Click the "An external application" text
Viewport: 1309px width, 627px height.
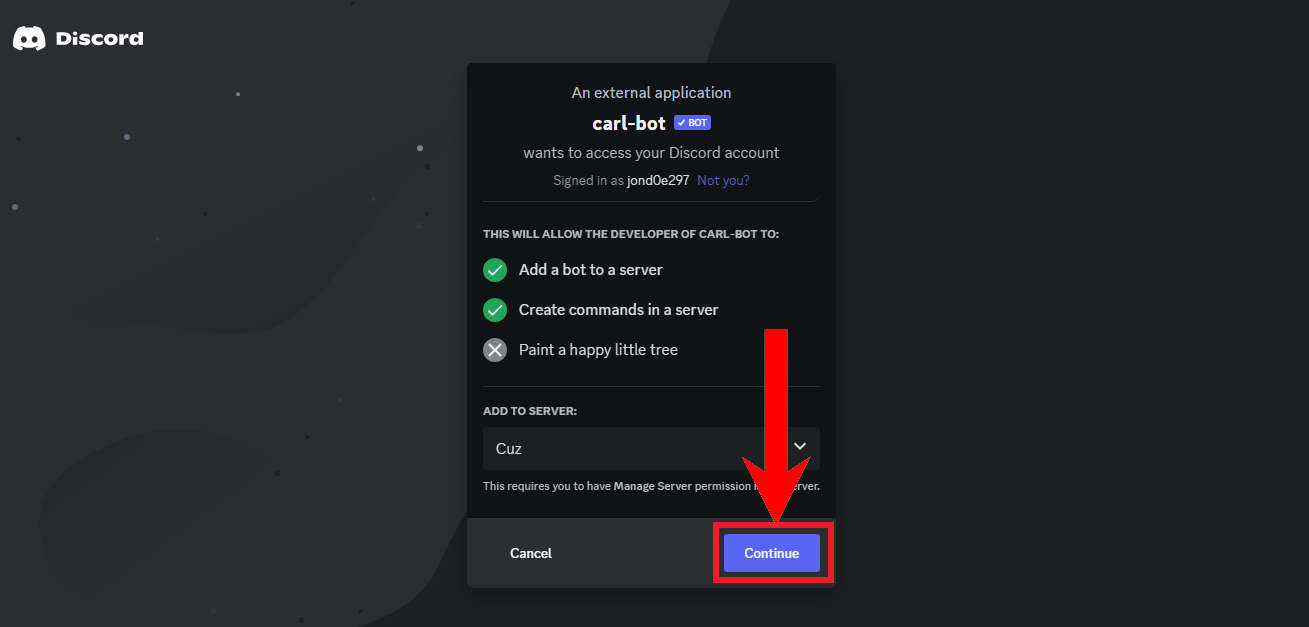click(x=651, y=93)
